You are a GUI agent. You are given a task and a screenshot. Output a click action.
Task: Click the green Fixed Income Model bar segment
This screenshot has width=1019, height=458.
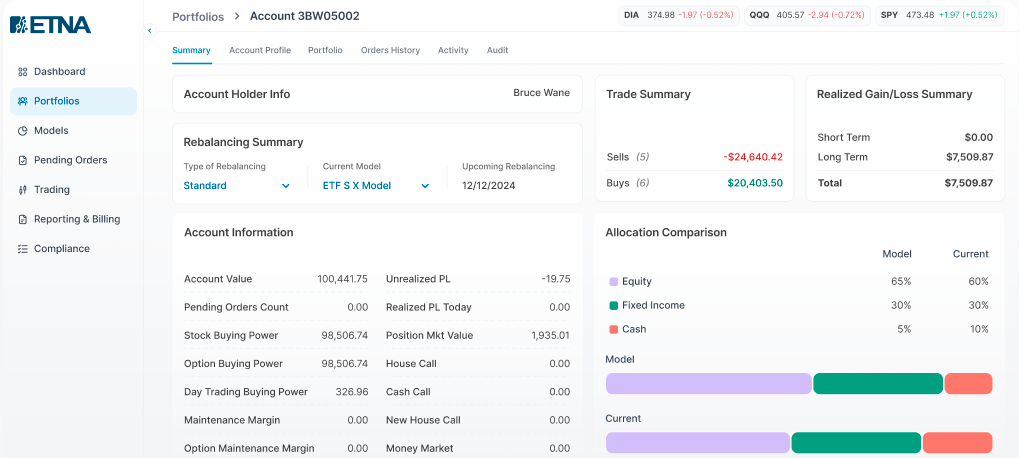[878, 383]
